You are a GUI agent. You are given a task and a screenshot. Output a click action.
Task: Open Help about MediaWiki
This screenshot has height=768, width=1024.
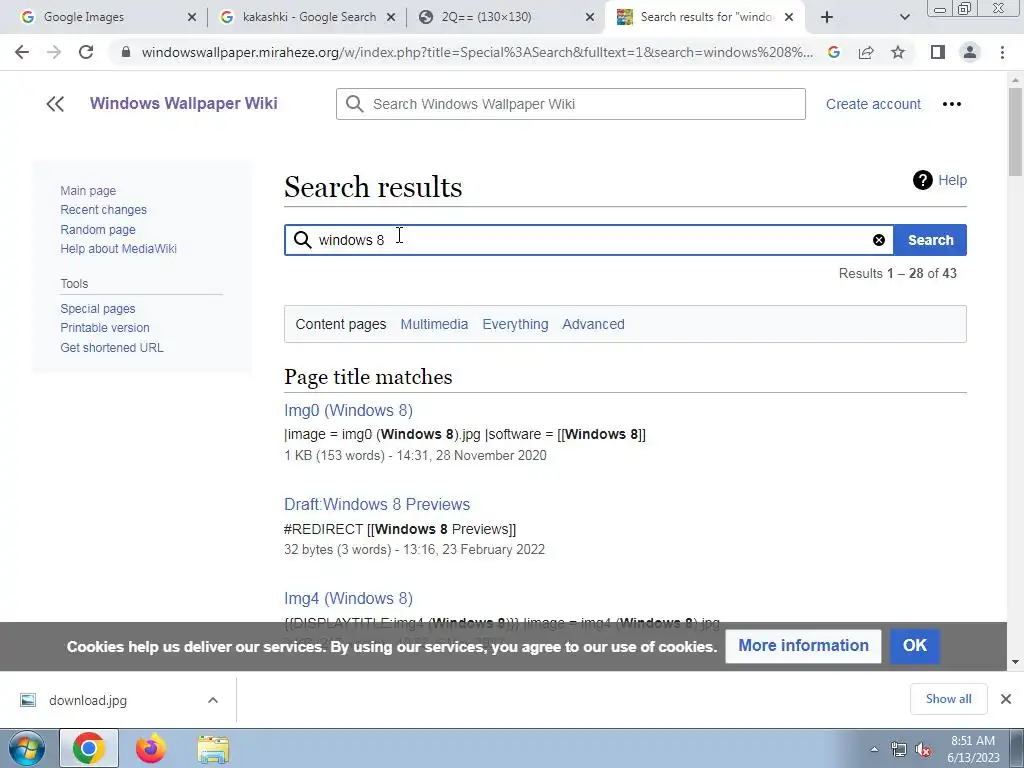pyautogui.click(x=118, y=248)
